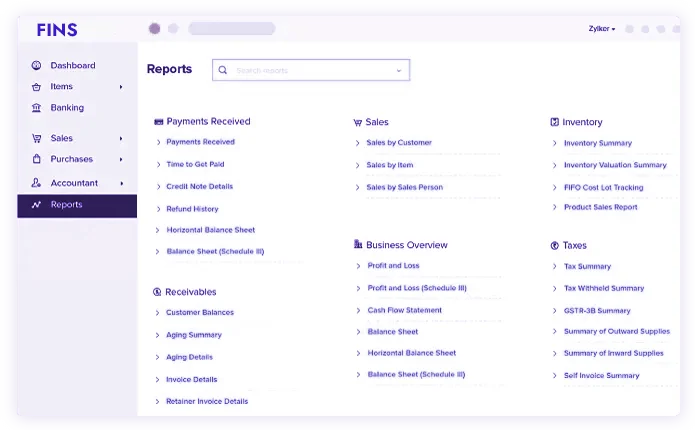The image size is (695, 430).
Task: Click the Accountant person icon
Action: pyautogui.click(x=36, y=183)
